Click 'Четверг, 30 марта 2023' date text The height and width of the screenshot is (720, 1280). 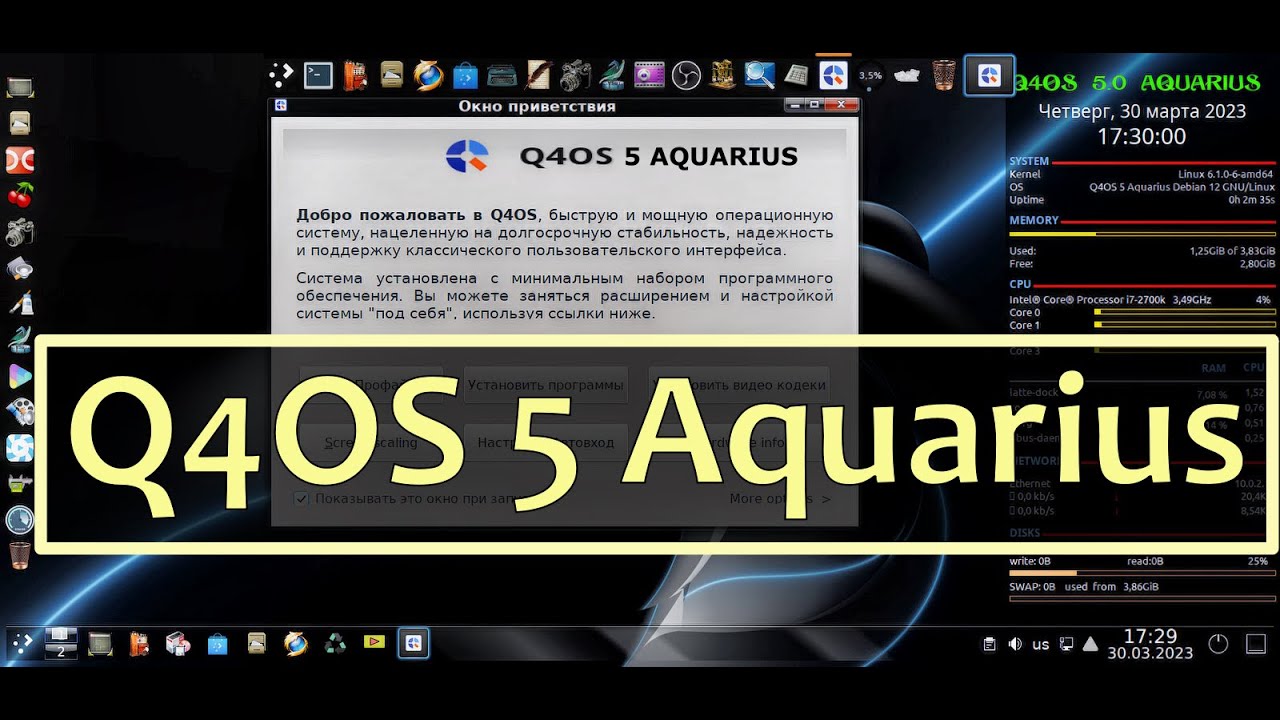[1142, 111]
